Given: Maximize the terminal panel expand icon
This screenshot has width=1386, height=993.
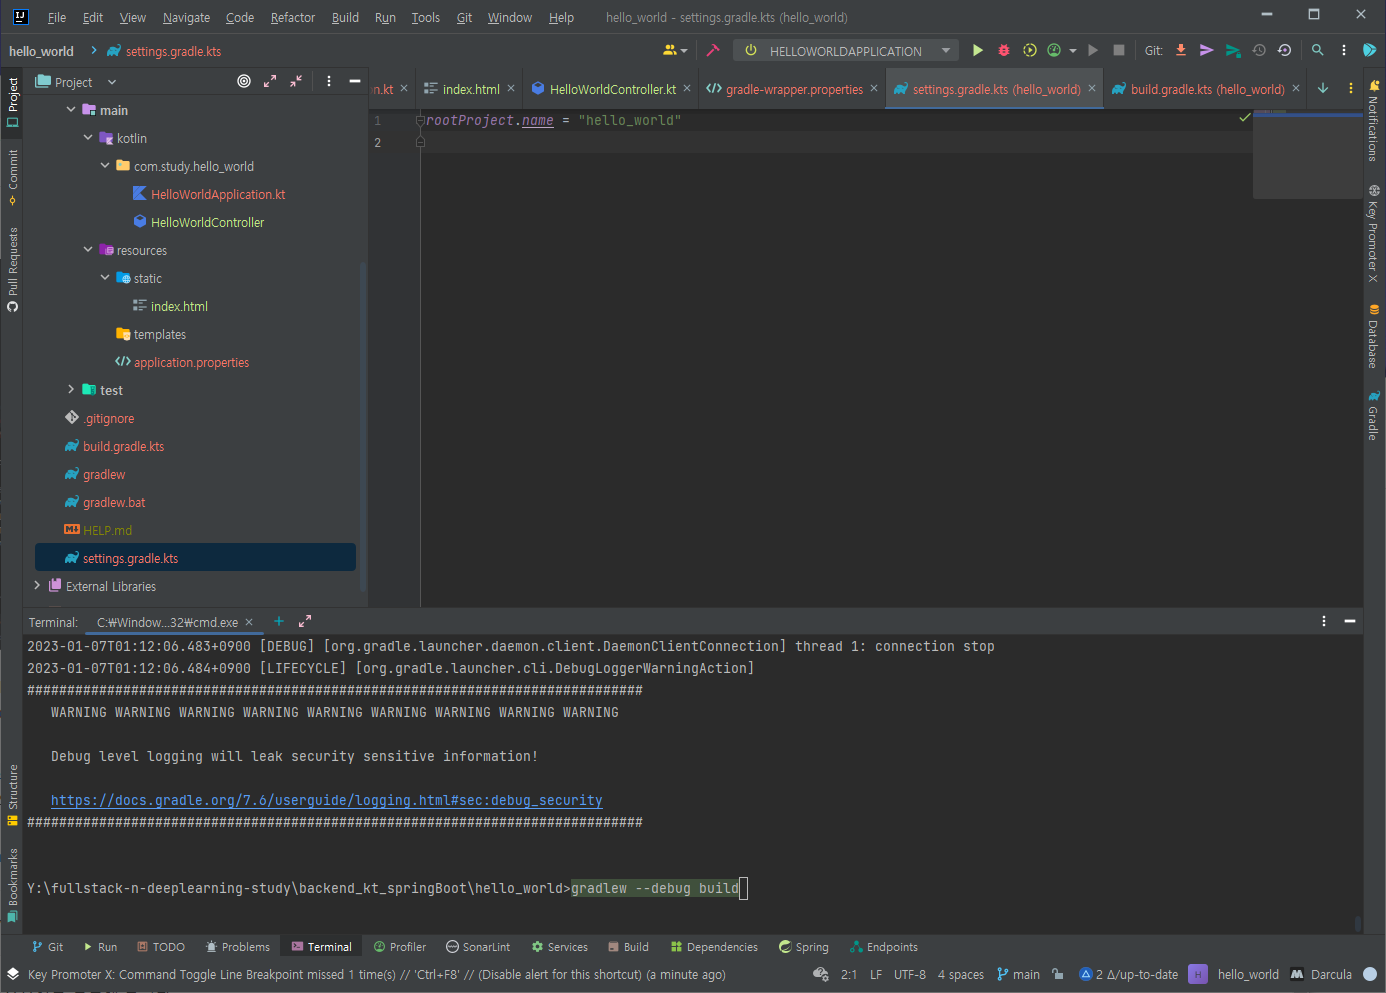Looking at the screenshot, I should click(305, 621).
